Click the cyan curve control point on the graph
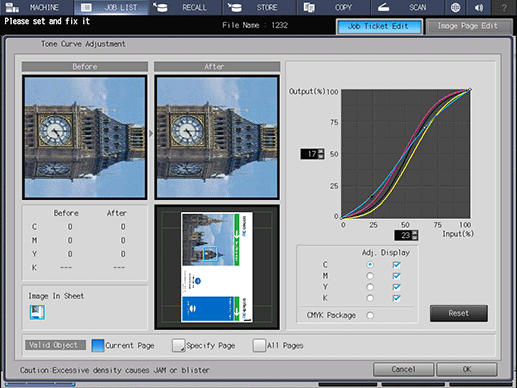Screen dimensions: 517x388 [x=372, y=197]
